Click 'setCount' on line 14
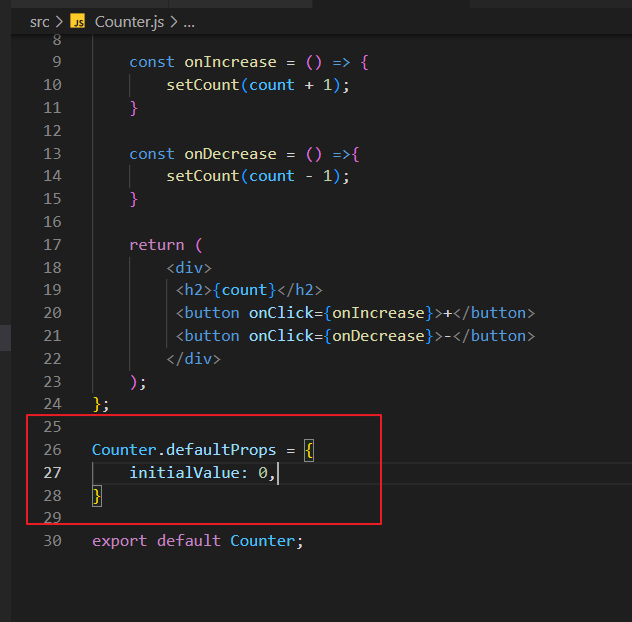The width and height of the screenshot is (632, 622). (203, 176)
